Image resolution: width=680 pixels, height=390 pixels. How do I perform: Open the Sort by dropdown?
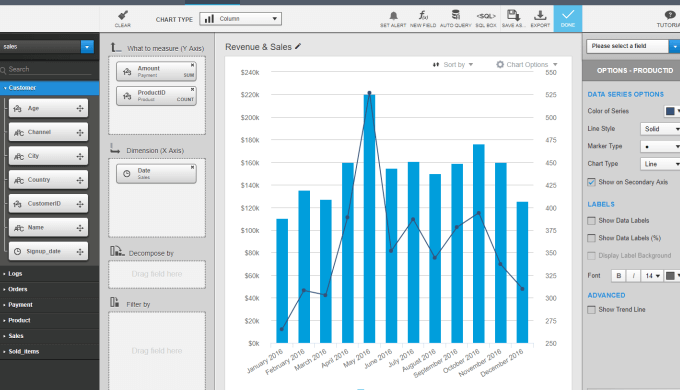click(x=453, y=65)
